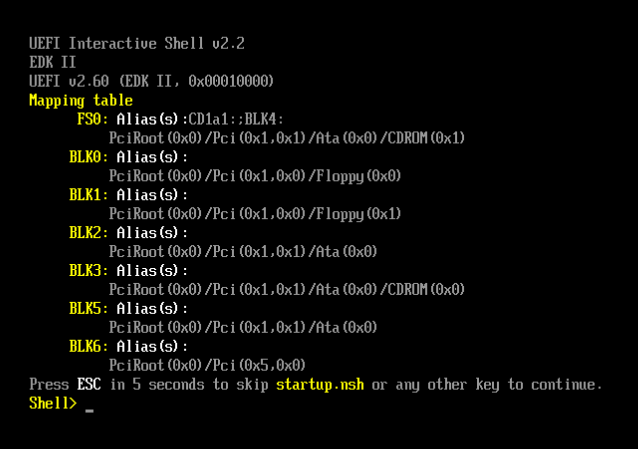Select the BLK0: entry label
Viewport: 638px width, 449px height.
(x=89, y=157)
